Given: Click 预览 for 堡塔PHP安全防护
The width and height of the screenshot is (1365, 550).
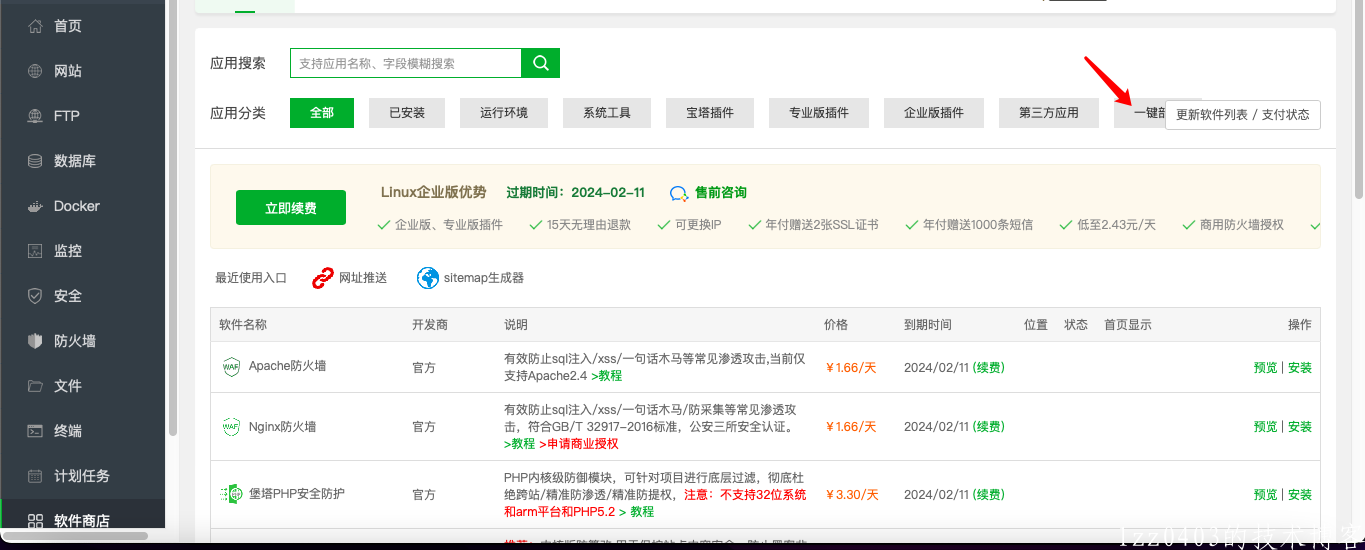Looking at the screenshot, I should [x=1265, y=494].
